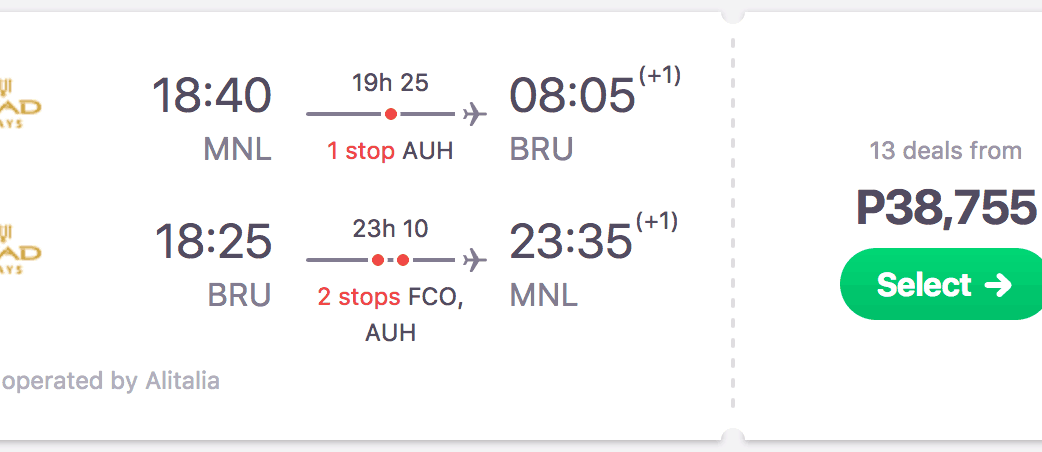Click the 19h 25 flight duration
The height and width of the screenshot is (452, 1042).
point(390,83)
